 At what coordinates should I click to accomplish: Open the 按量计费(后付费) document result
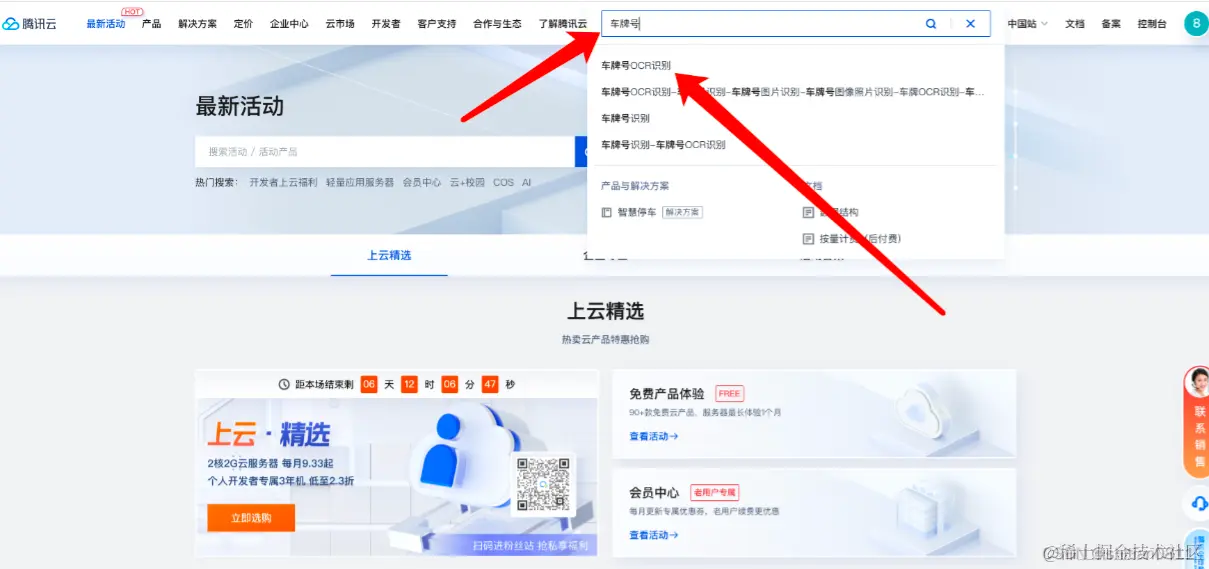pyautogui.click(x=860, y=239)
